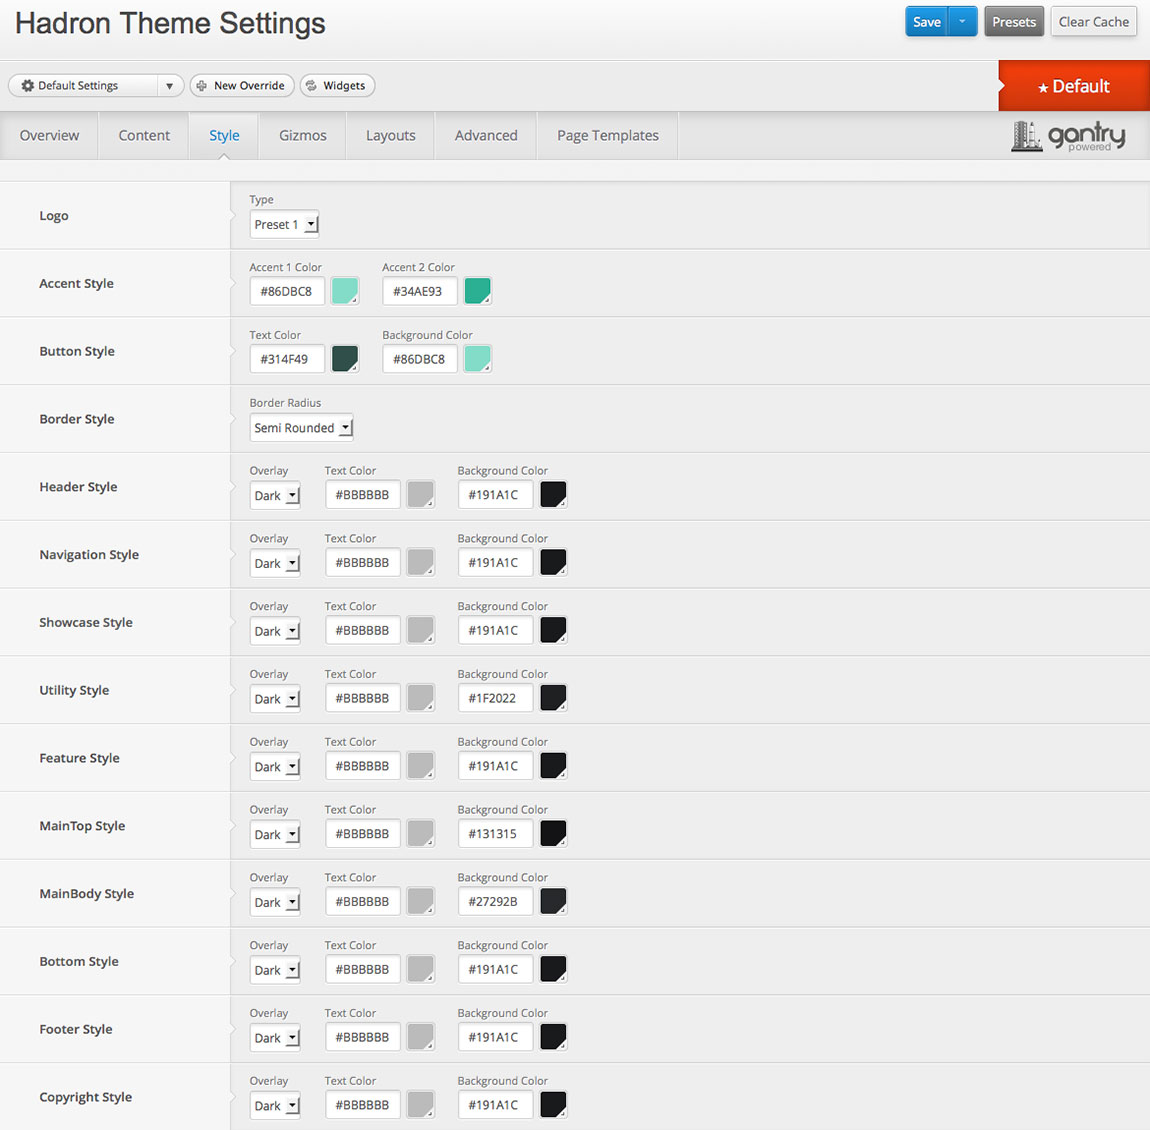The width and height of the screenshot is (1150, 1130).
Task: Click the gear icon beside Default Settings
Action: [x=28, y=86]
